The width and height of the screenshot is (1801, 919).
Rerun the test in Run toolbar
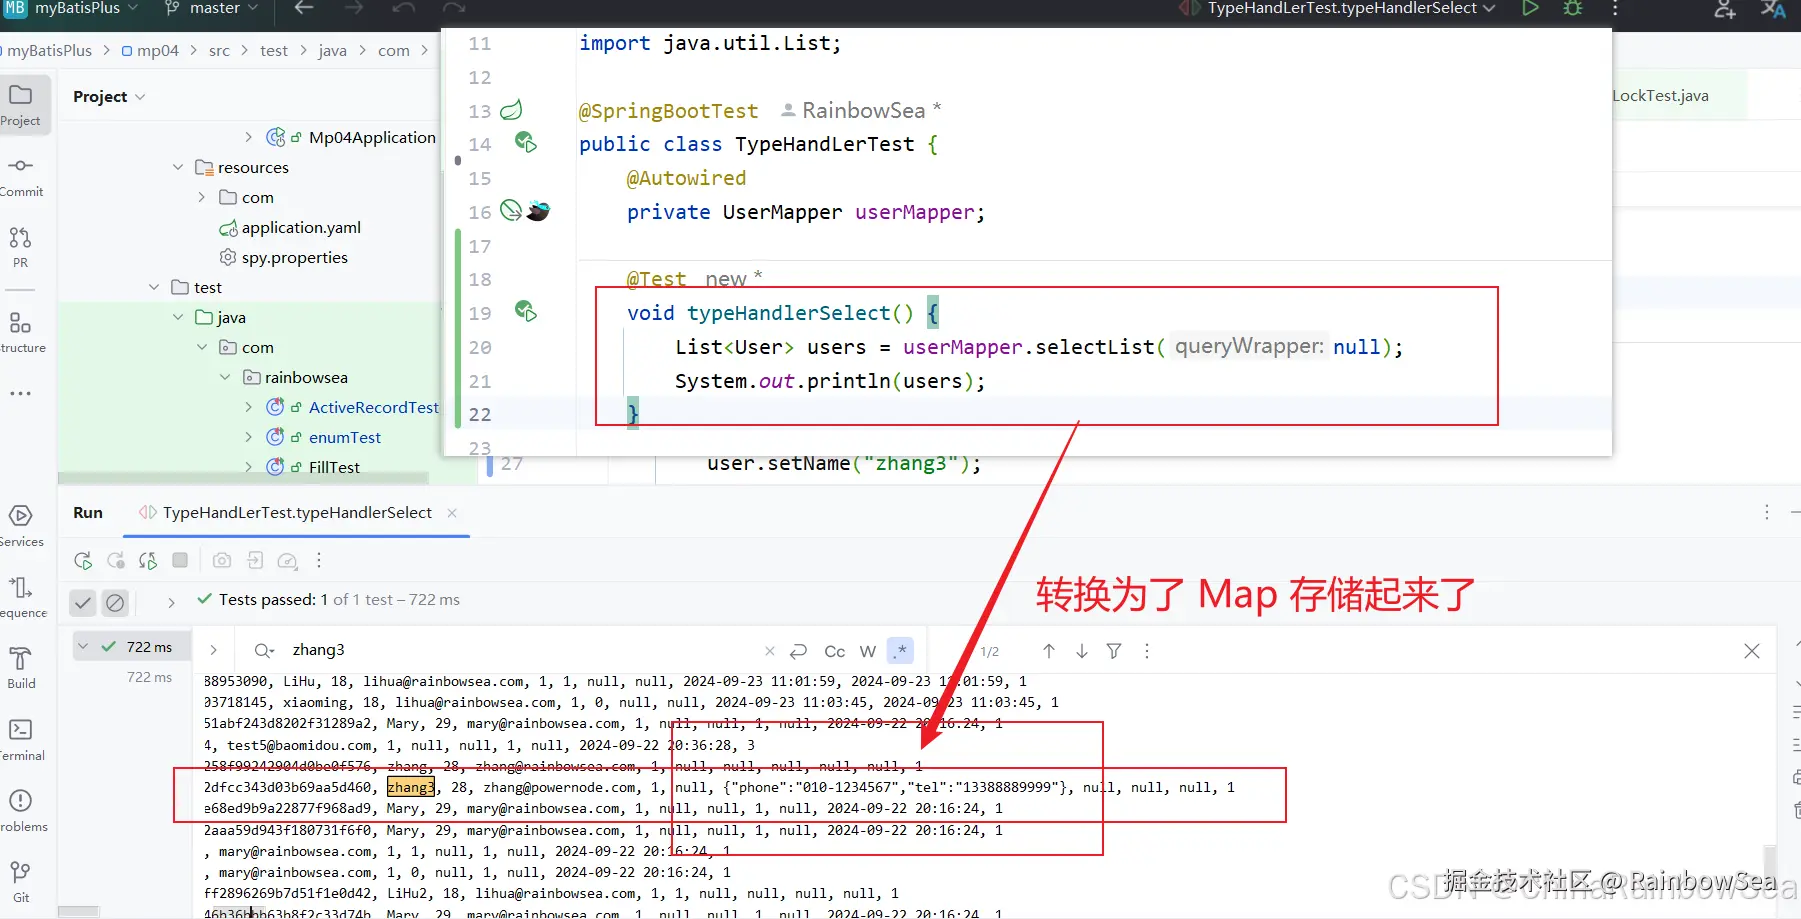pos(83,561)
